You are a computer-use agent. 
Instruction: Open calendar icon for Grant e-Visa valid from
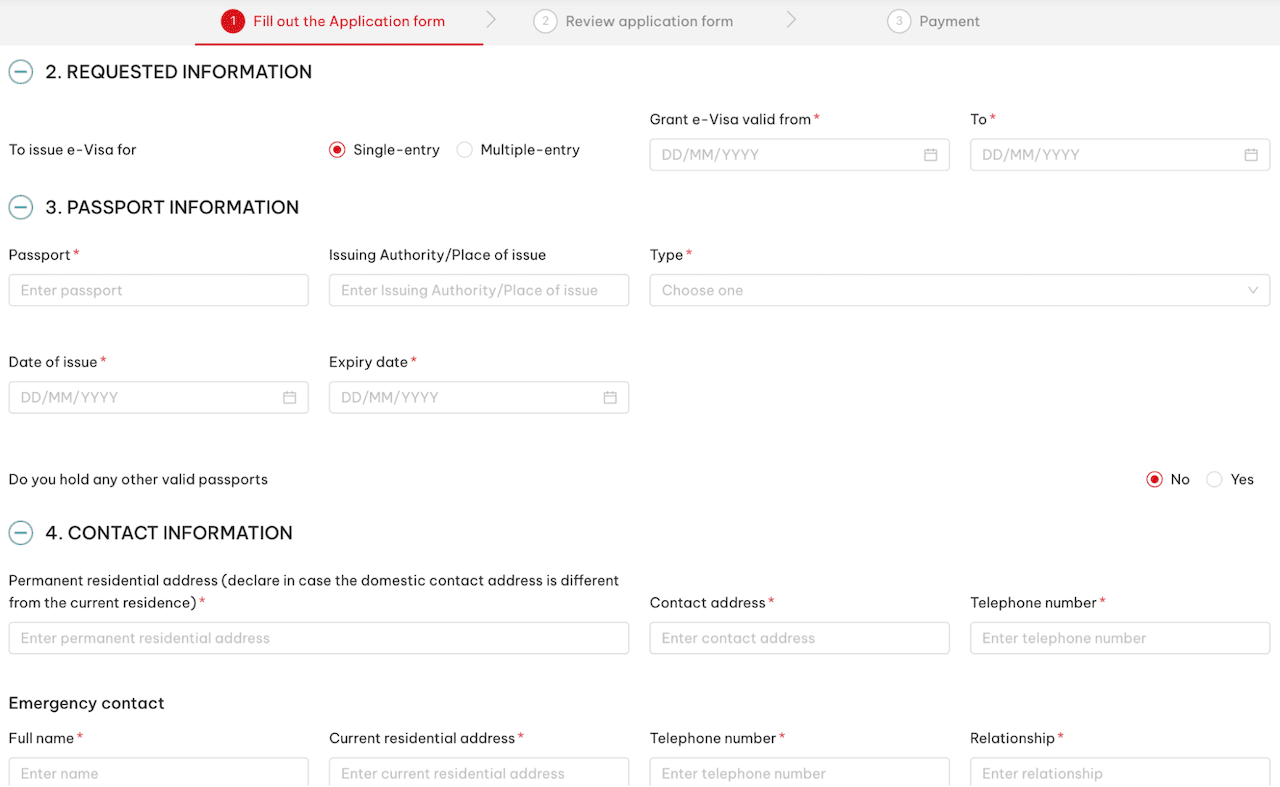[930, 155]
